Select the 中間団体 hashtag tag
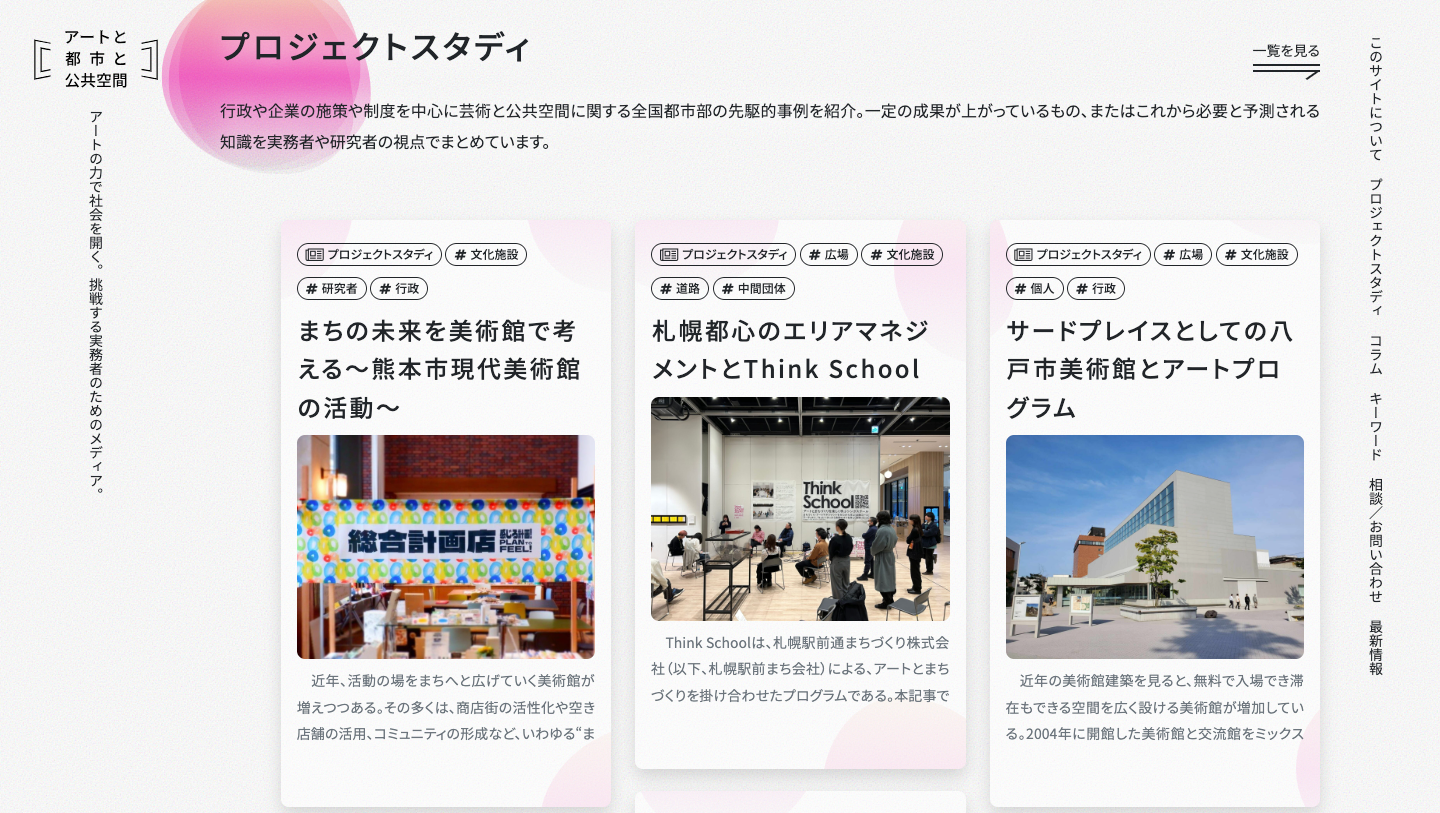The width and height of the screenshot is (1440, 813). point(754,289)
